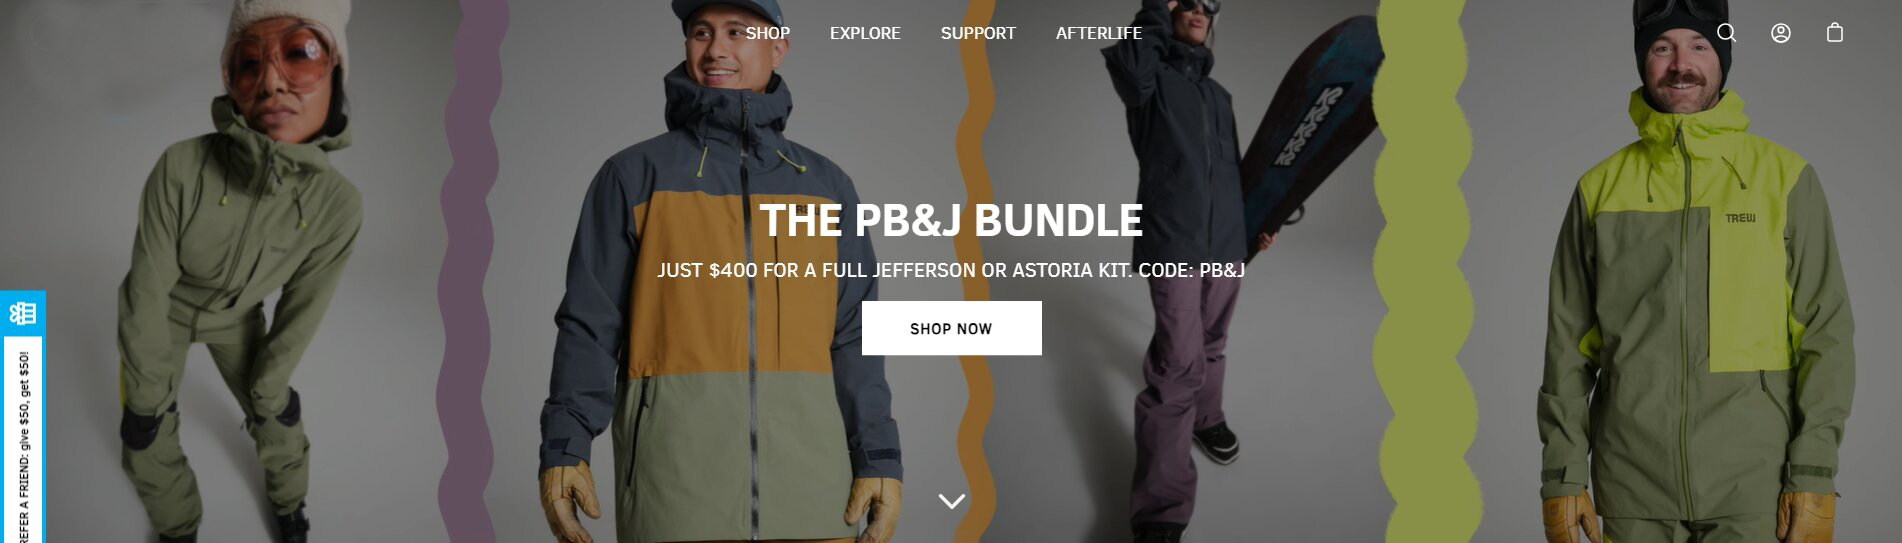Open the SUPPORT menu

coord(978,33)
